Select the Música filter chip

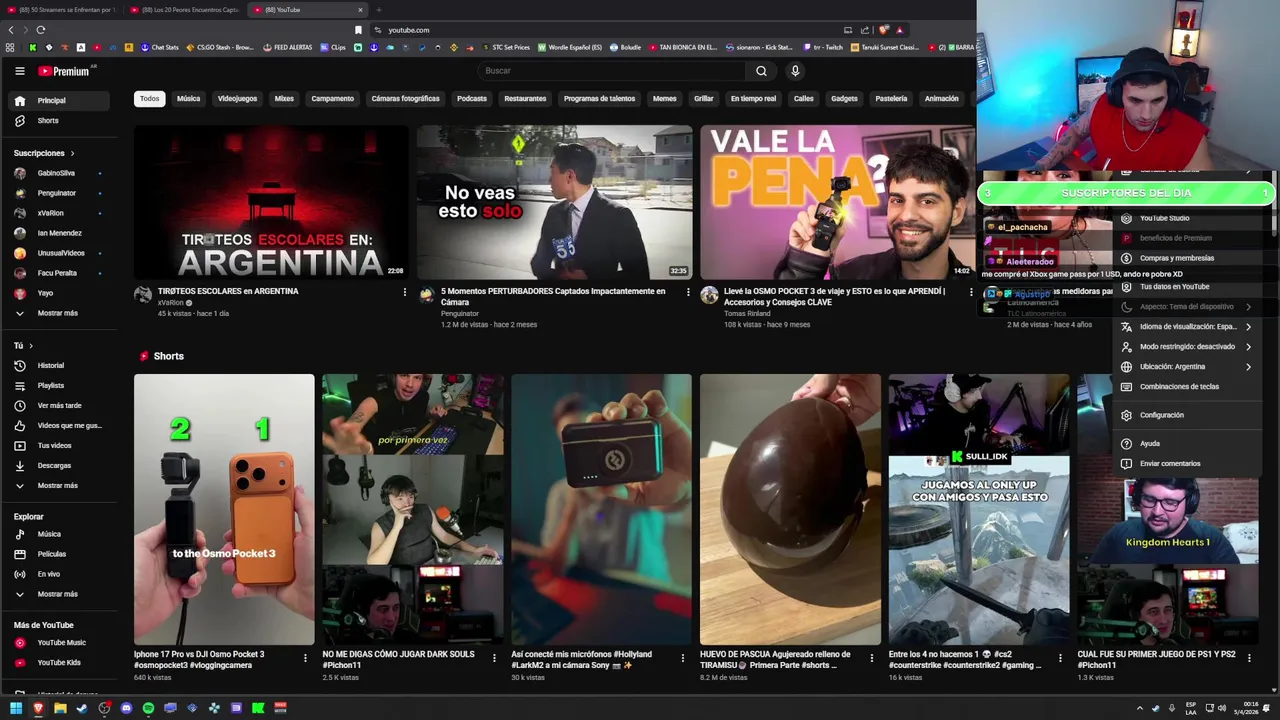click(x=188, y=99)
